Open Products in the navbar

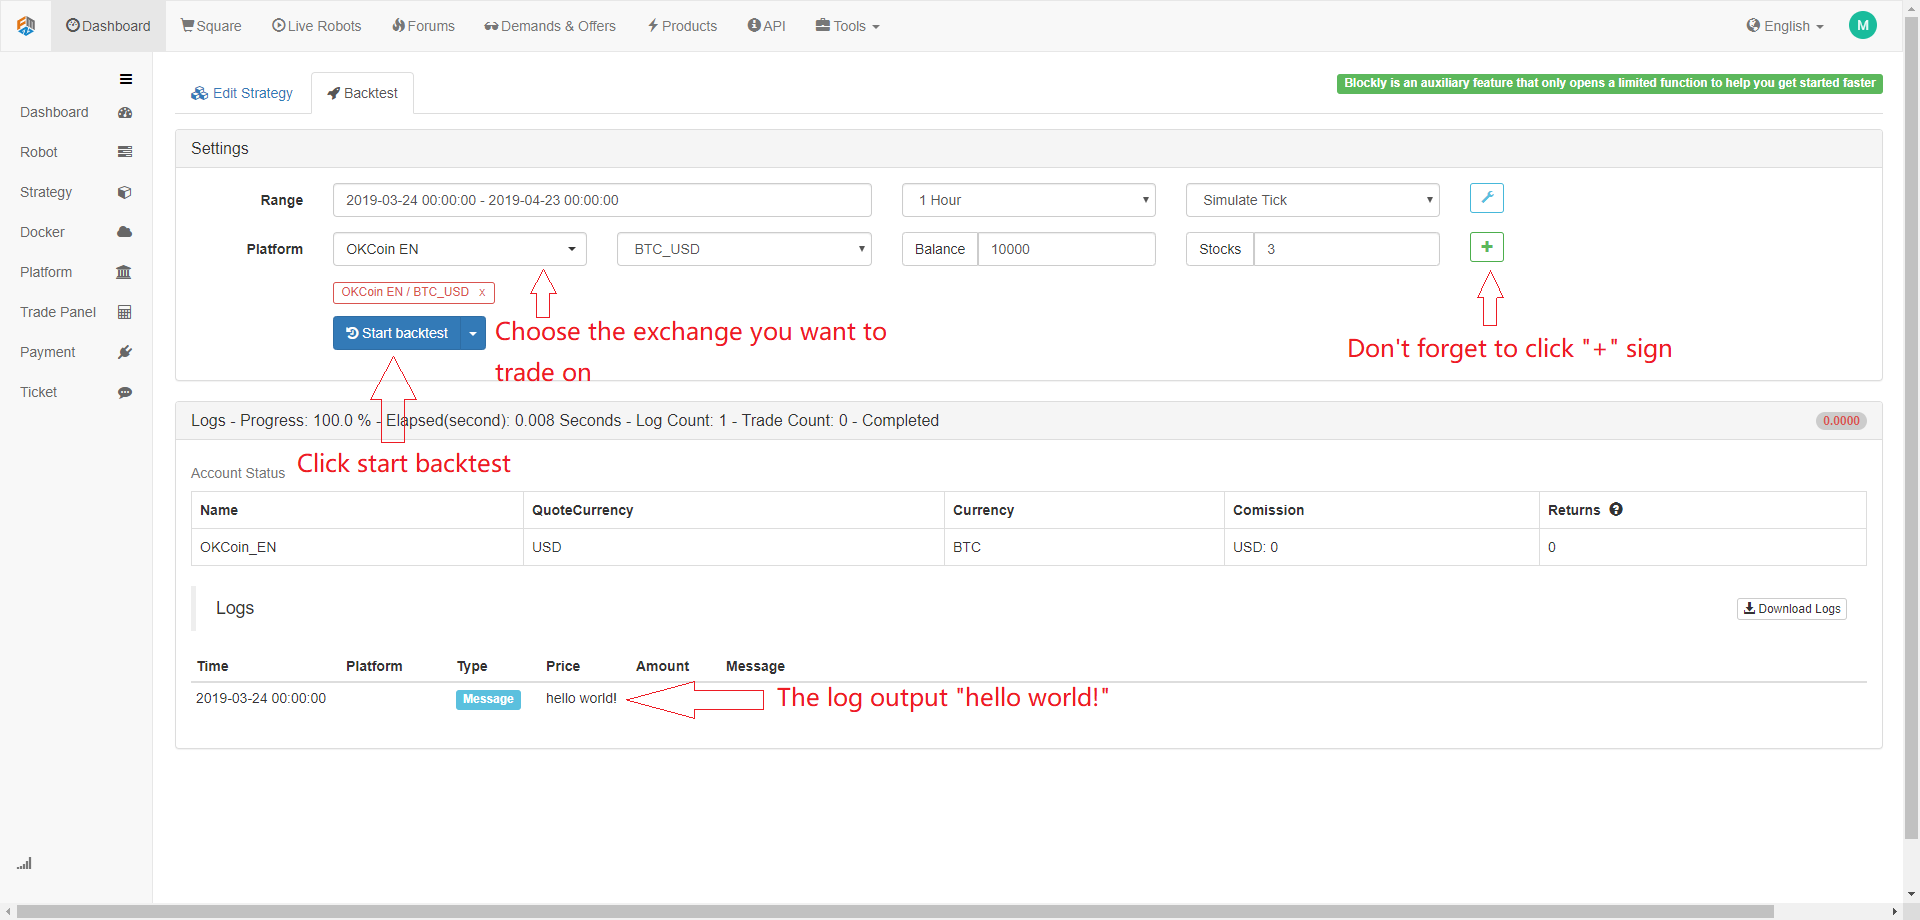click(682, 26)
